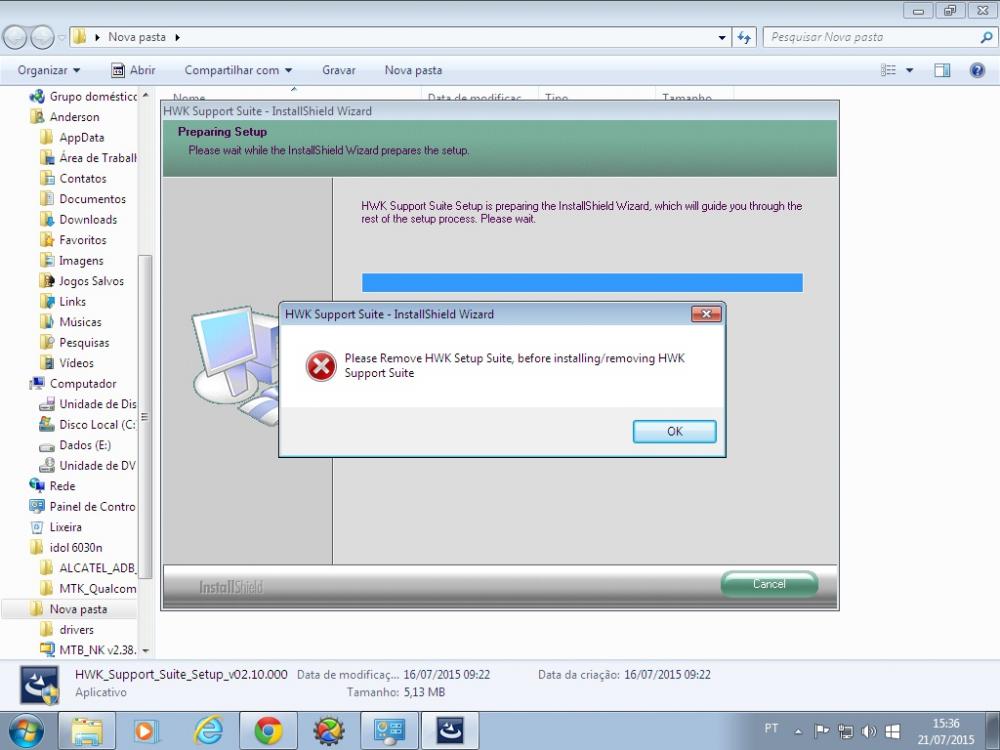This screenshot has height=750, width=1000.
Task: Click the Action Center flag icon
Action: 821,731
